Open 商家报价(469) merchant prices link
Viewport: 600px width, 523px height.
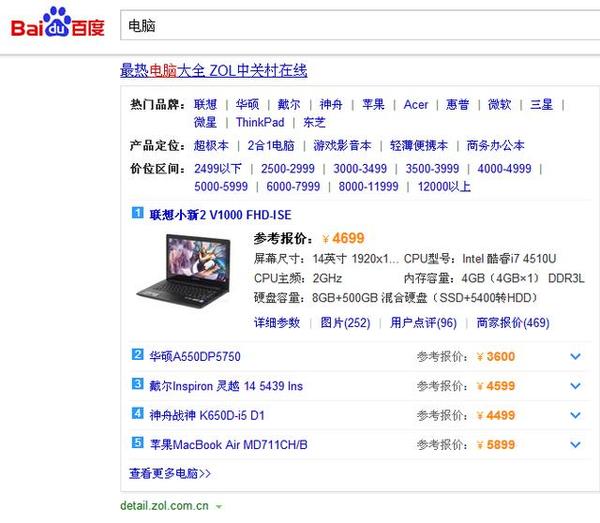[x=513, y=322]
